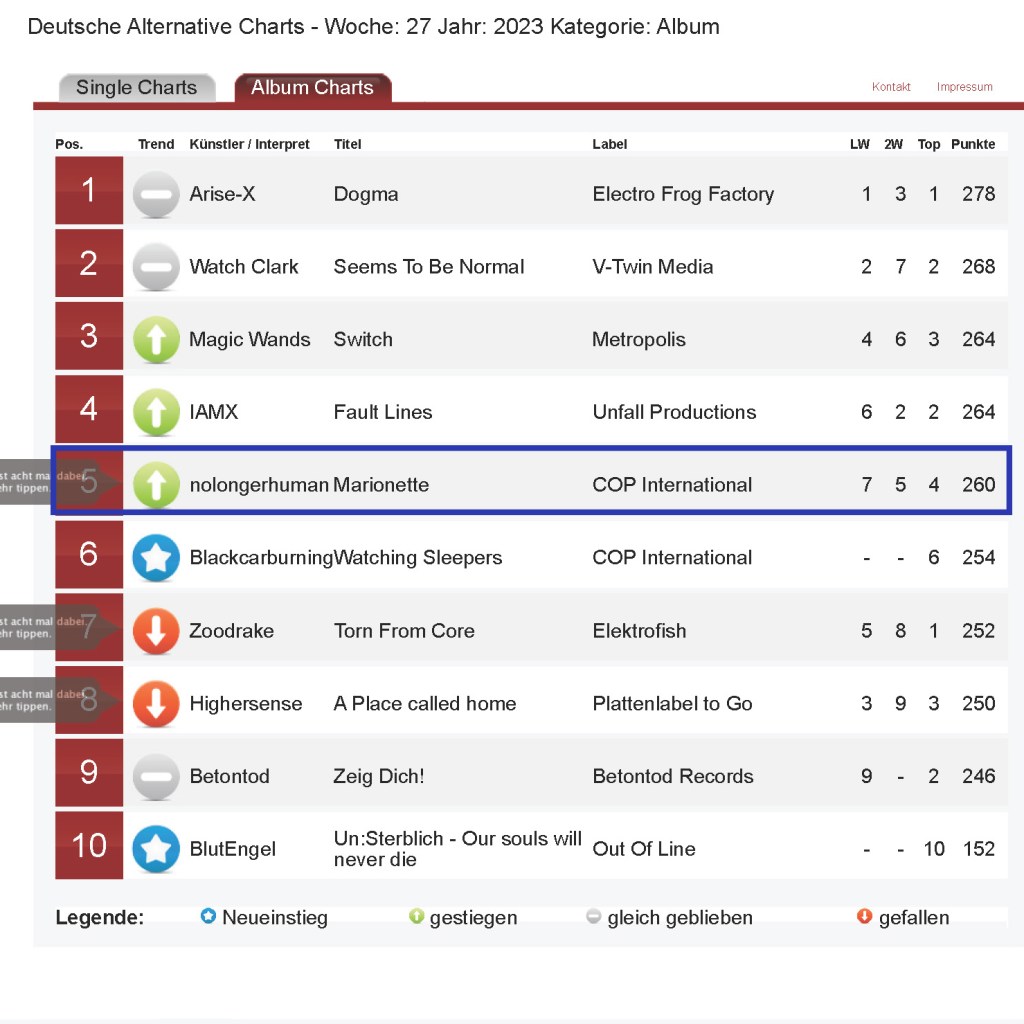
Task: Click red down arrow beside Zoodrake
Action: click(x=156, y=631)
